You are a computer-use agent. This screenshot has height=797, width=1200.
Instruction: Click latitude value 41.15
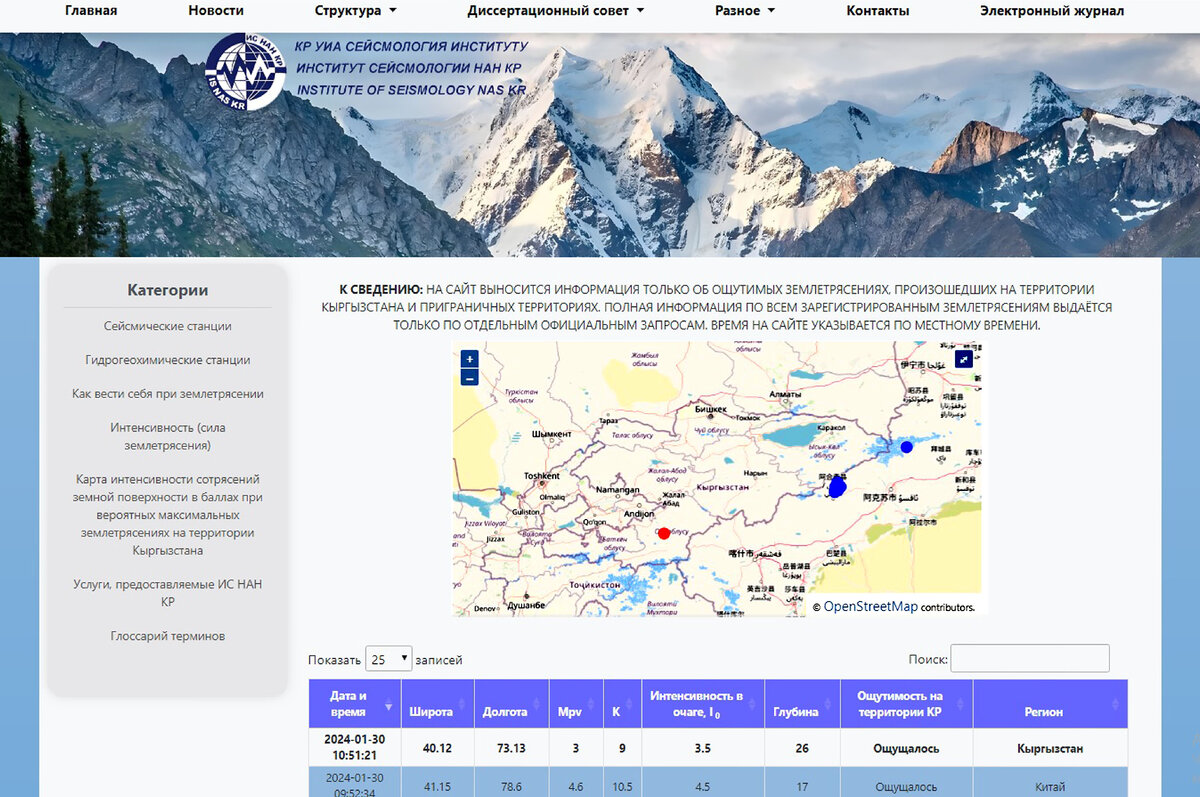pos(437,787)
